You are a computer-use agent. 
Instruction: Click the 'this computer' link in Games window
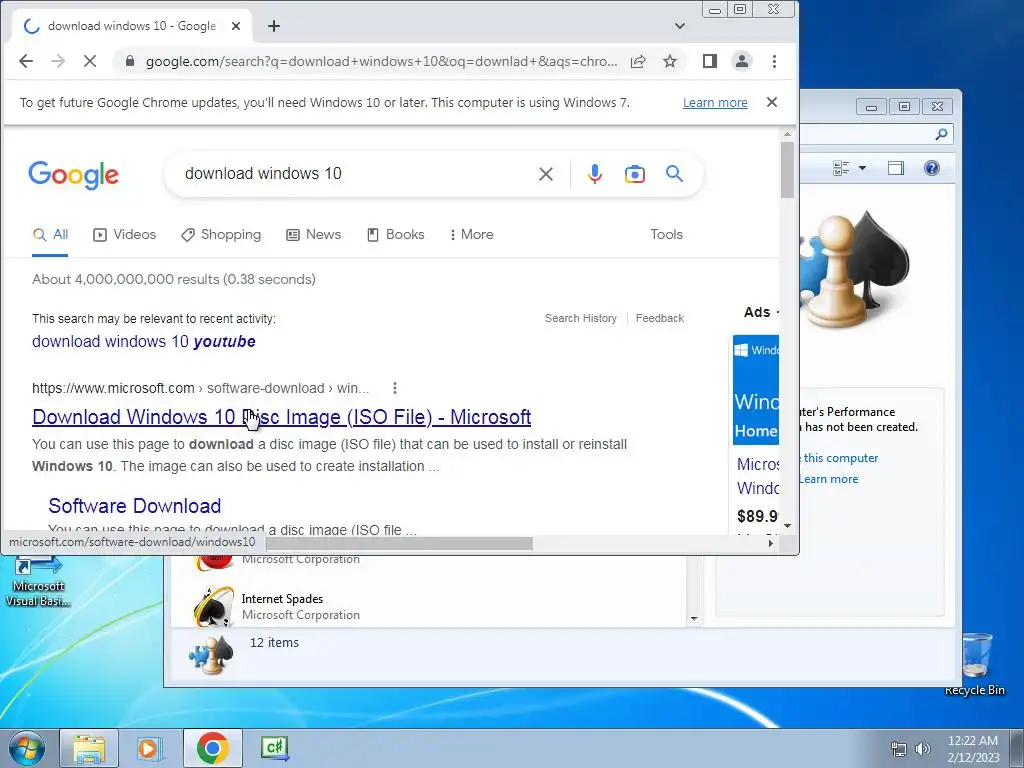click(840, 458)
